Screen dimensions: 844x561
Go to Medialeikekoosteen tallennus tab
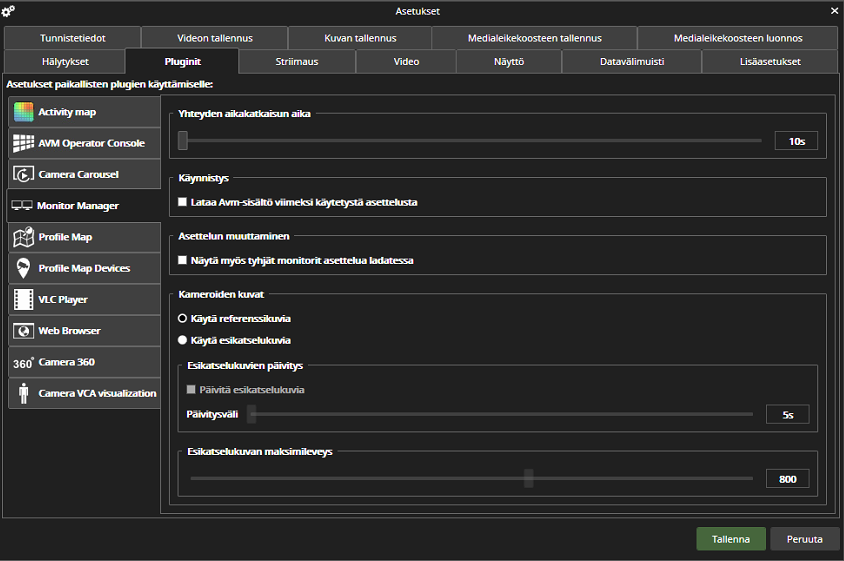[x=534, y=38]
